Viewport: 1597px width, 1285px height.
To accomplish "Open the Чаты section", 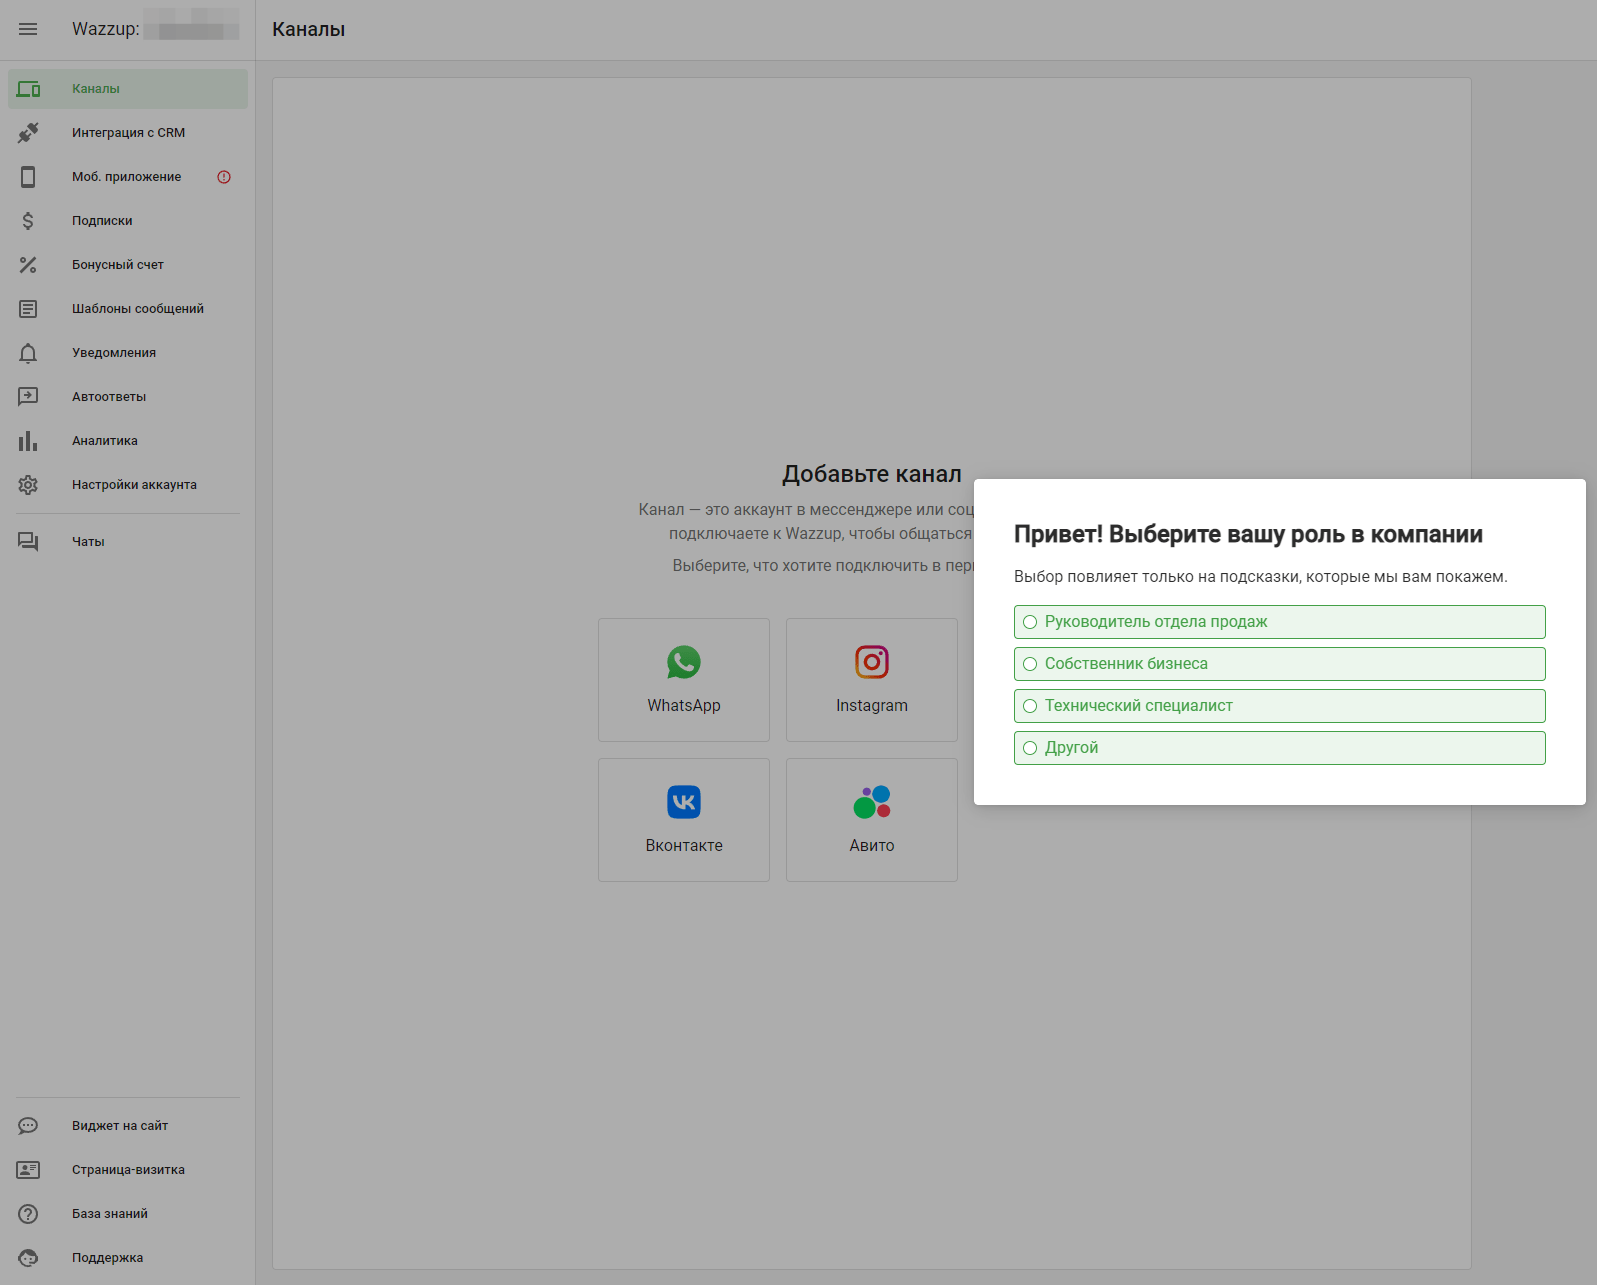I will pos(128,542).
